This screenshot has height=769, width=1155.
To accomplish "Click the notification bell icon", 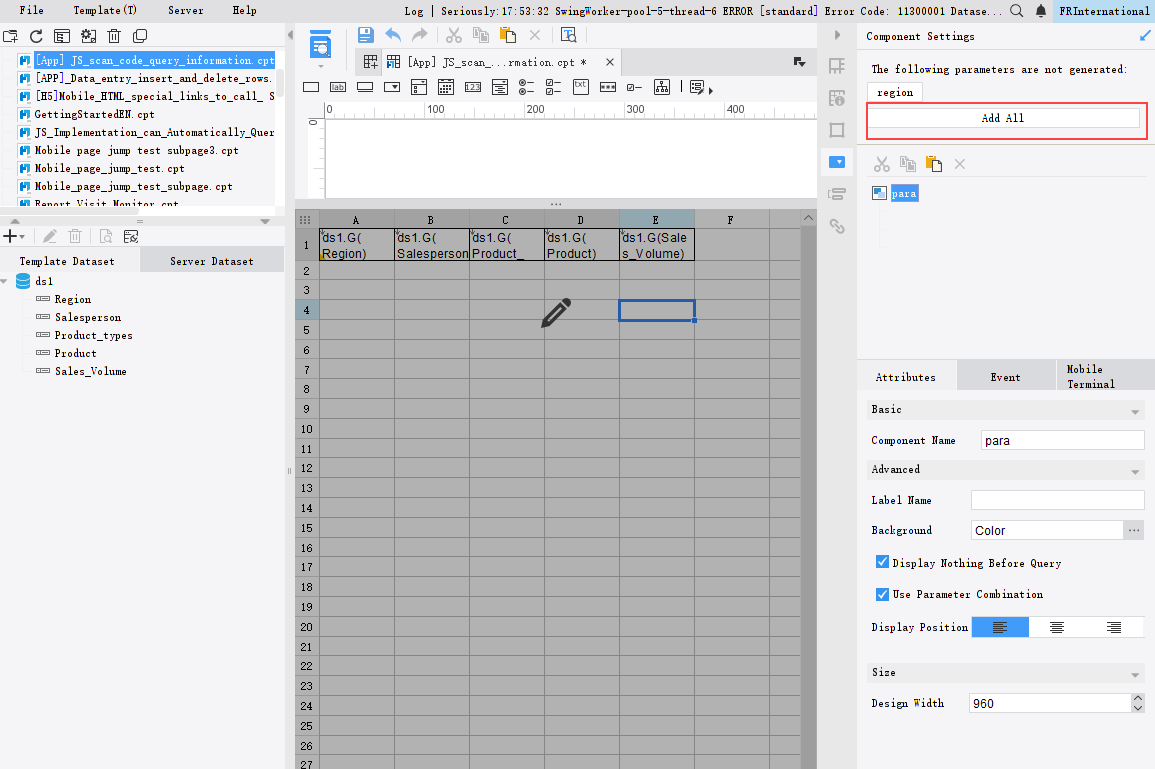I will 1041,11.
